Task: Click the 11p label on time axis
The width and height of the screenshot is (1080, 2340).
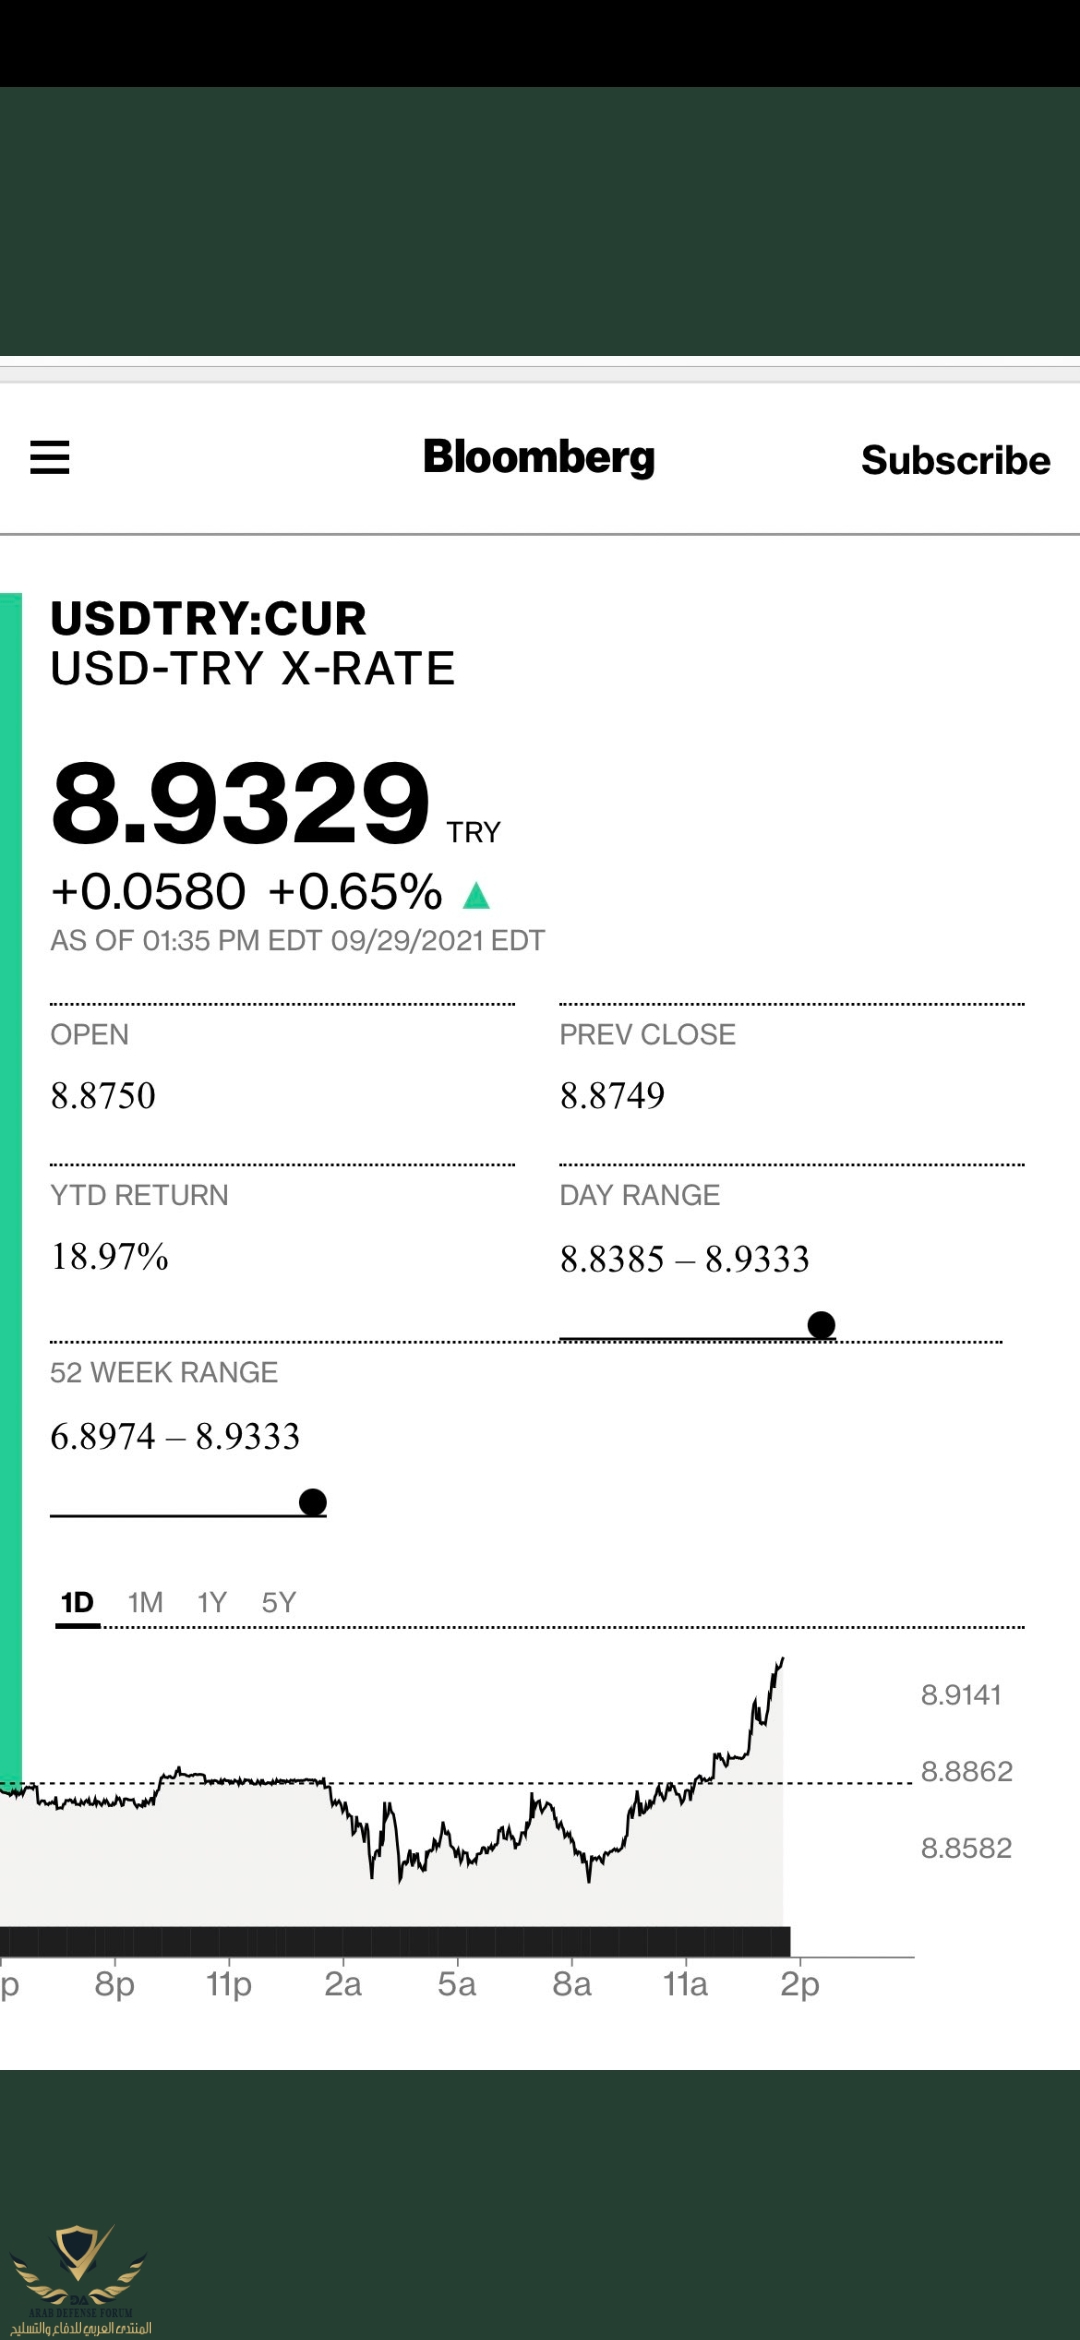Action: click(x=229, y=1984)
